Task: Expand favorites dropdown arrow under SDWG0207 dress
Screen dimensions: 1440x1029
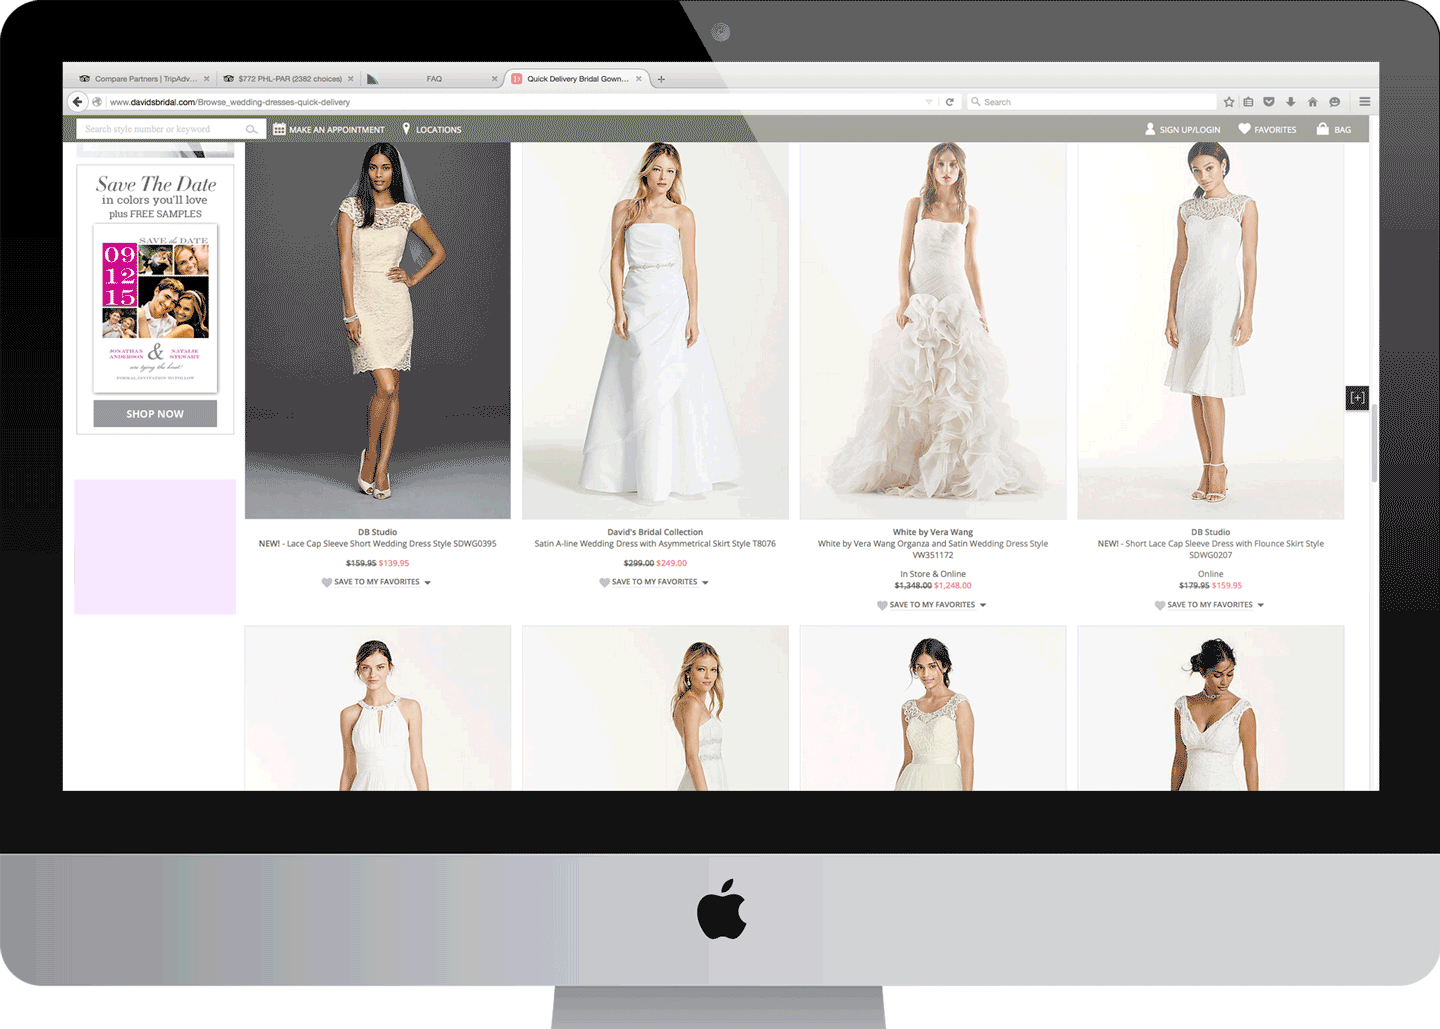Action: (1260, 605)
